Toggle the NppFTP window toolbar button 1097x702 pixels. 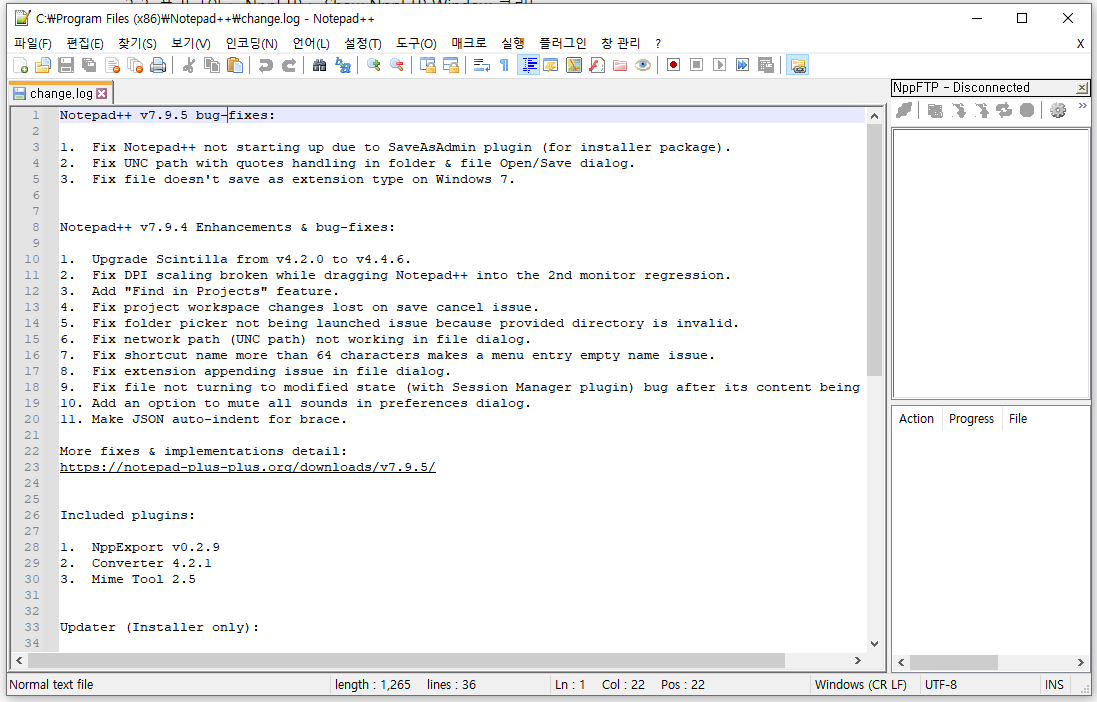tap(798, 66)
